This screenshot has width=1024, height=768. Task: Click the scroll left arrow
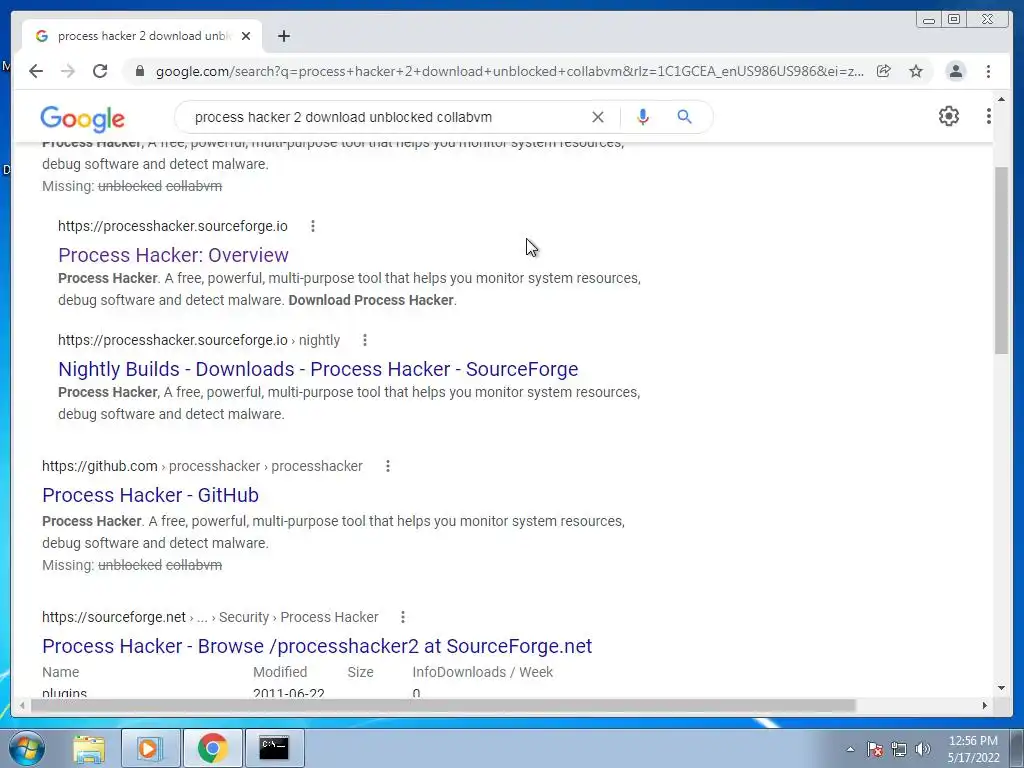click(22, 705)
